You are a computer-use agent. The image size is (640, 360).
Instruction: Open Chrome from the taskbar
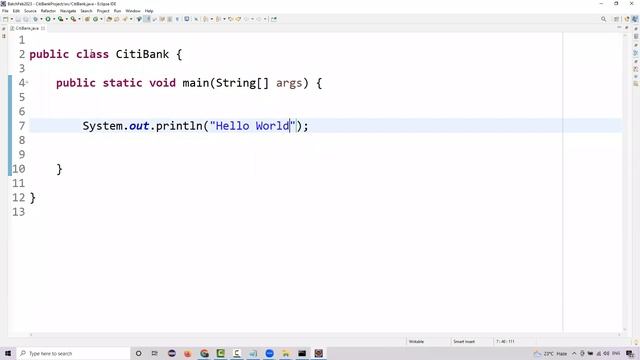click(204, 353)
